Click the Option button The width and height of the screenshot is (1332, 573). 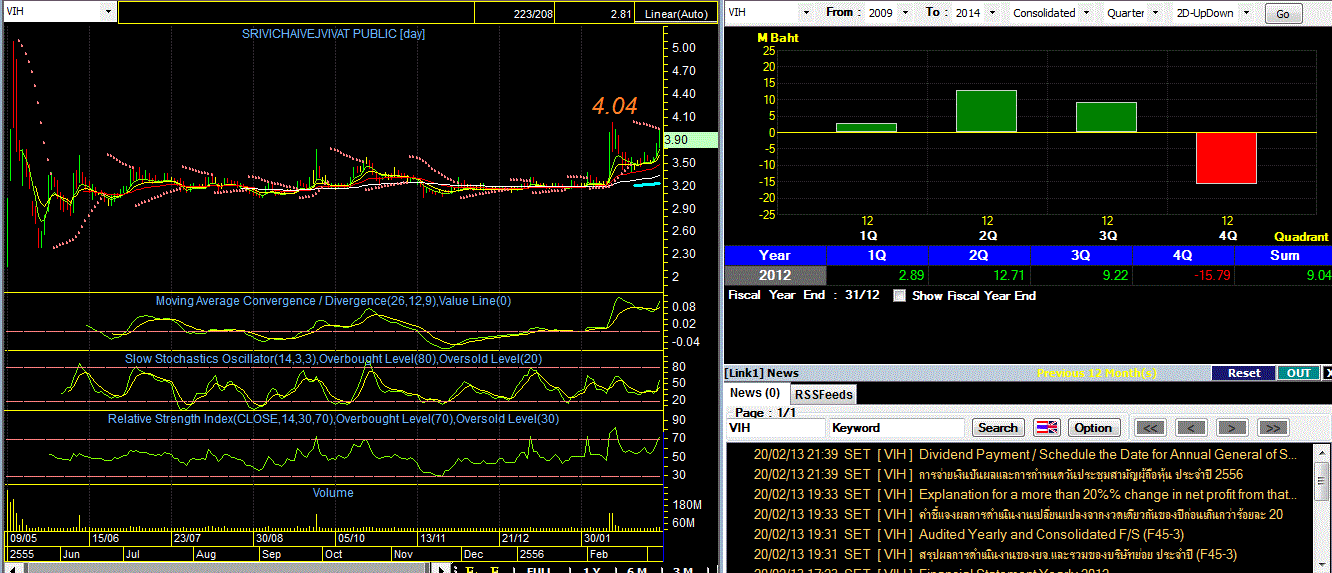1093,428
